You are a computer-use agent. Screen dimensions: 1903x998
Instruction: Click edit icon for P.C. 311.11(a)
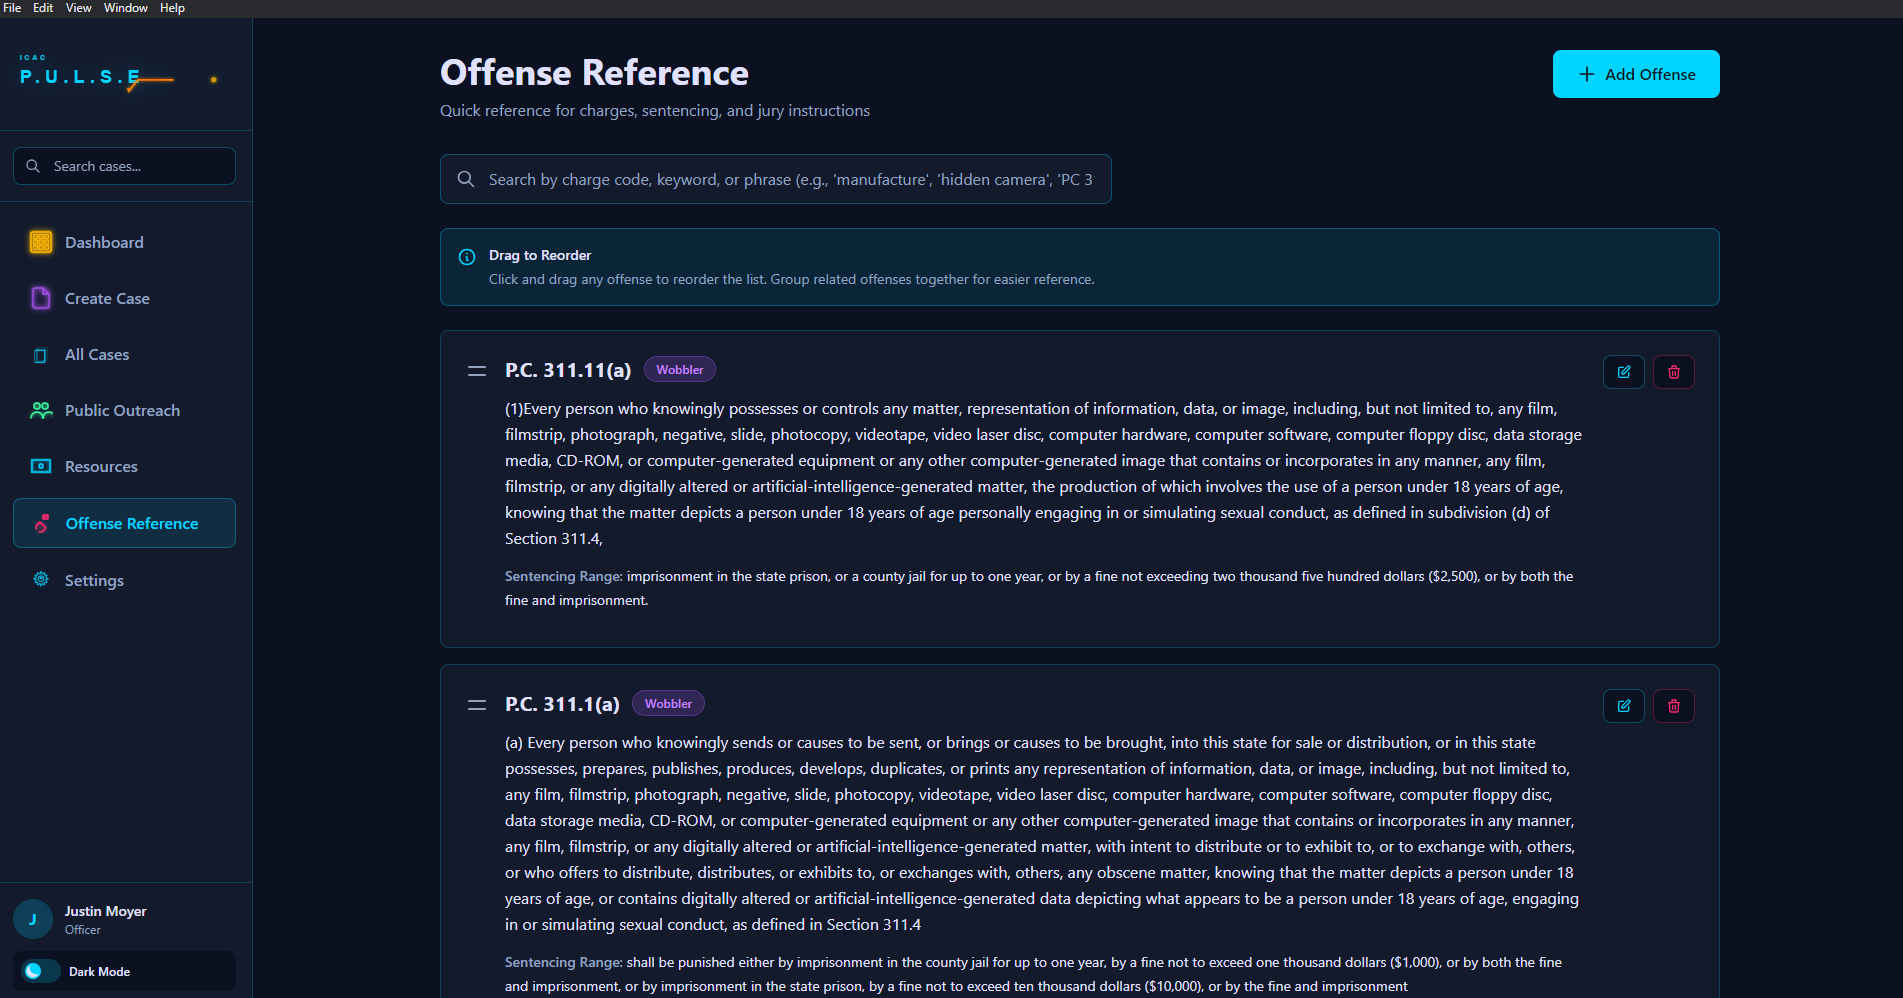[x=1623, y=372]
